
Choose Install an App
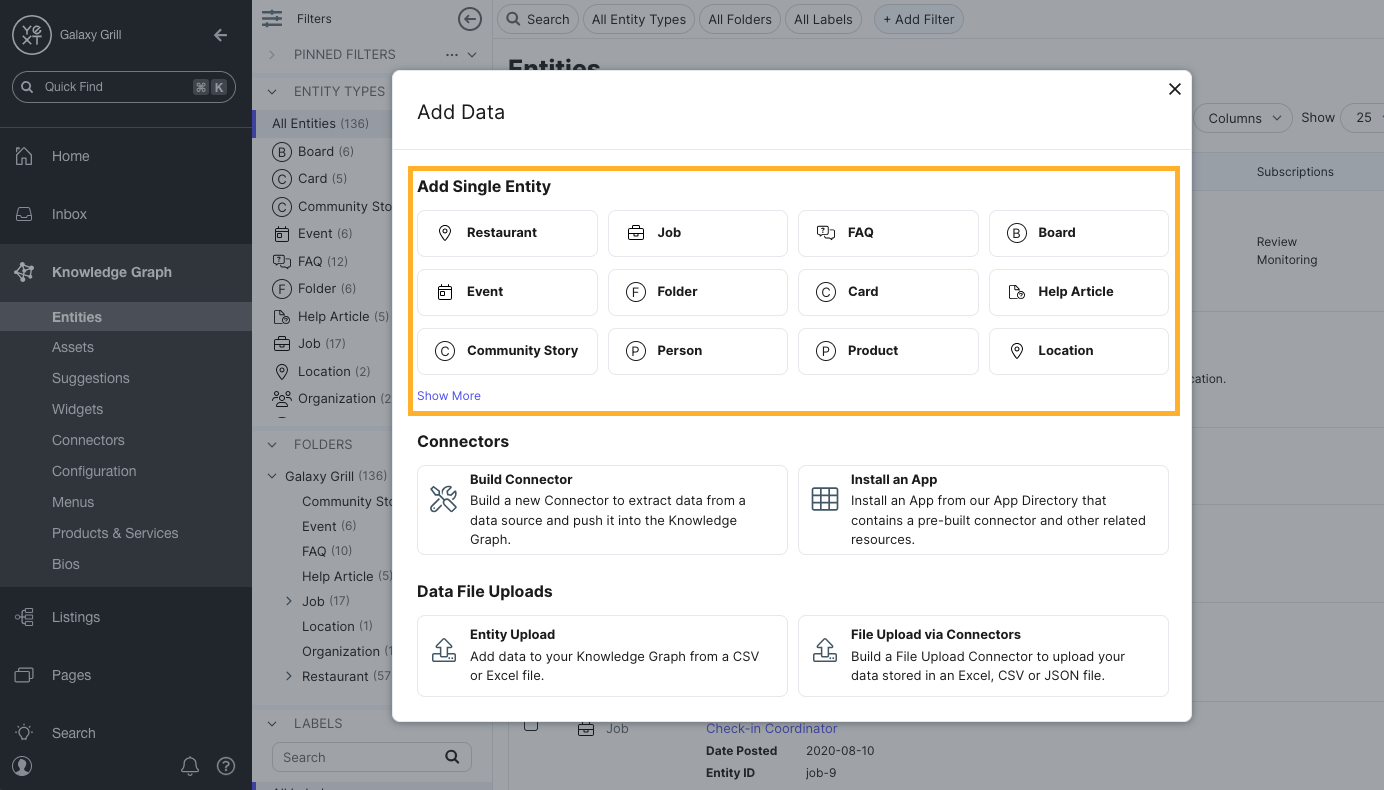click(x=982, y=509)
